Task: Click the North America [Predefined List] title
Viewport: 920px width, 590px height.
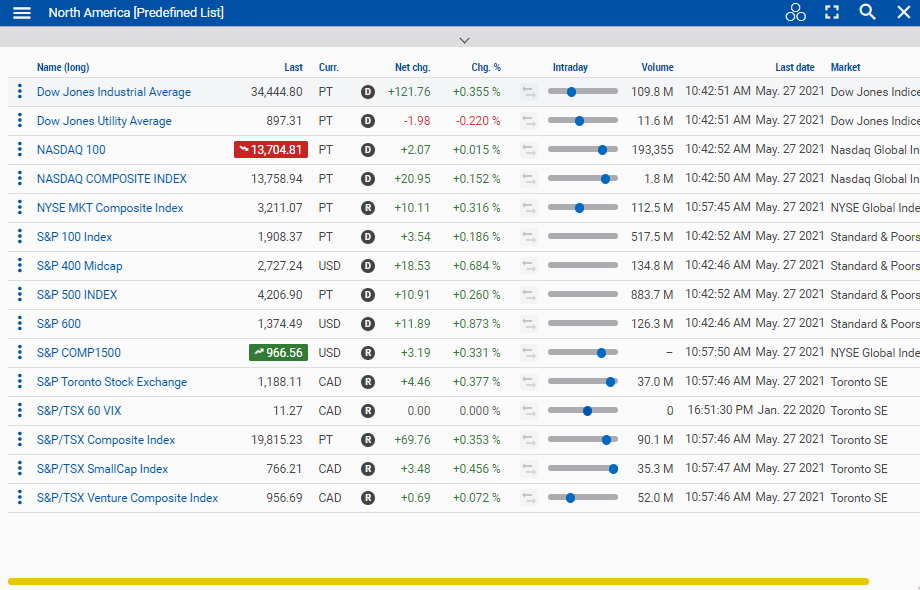Action: coord(136,12)
